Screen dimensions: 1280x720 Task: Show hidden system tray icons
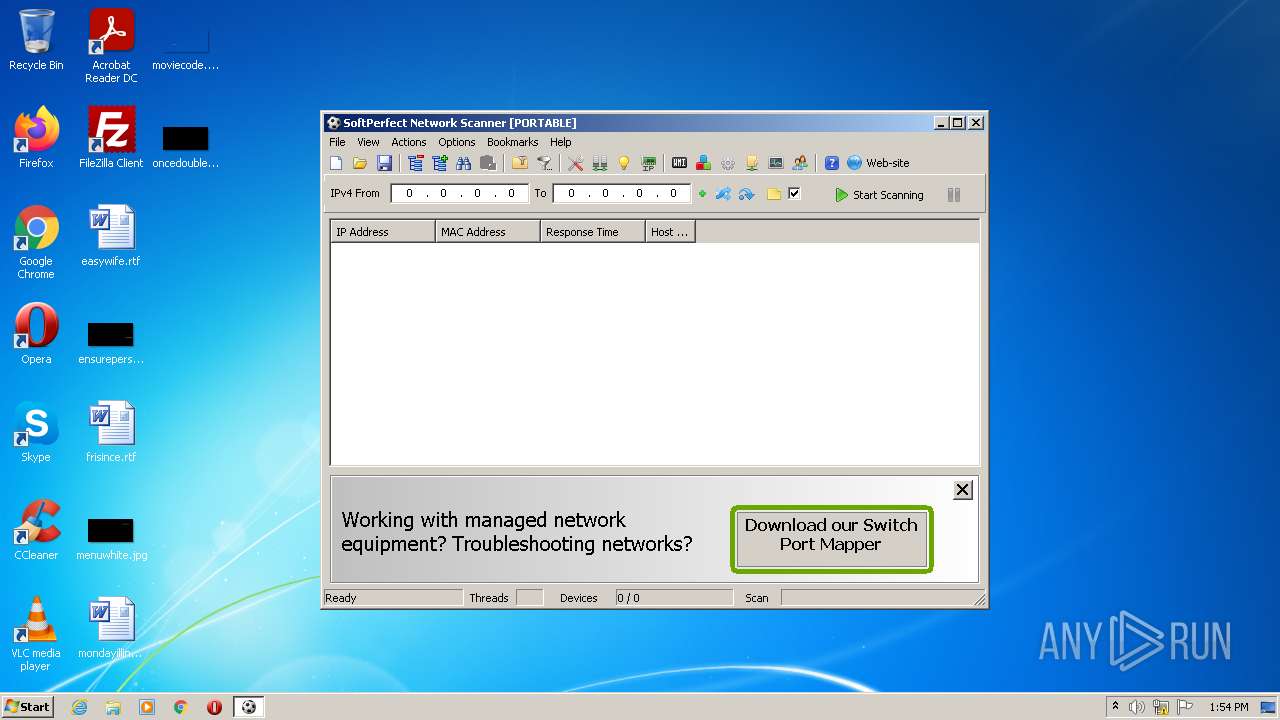1115,707
